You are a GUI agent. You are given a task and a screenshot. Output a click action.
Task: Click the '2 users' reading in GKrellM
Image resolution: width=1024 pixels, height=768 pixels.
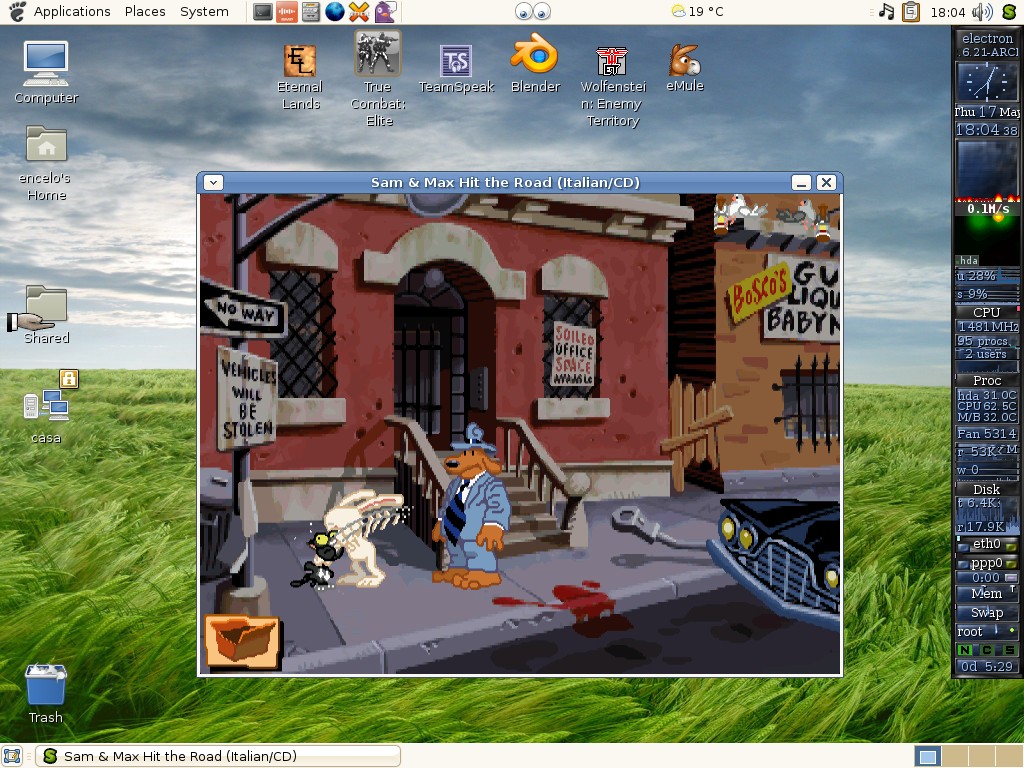coord(985,354)
